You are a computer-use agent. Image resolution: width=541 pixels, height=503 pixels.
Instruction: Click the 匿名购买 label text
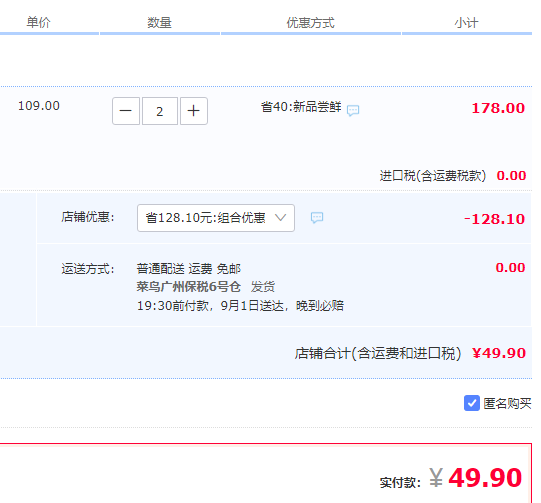point(507,403)
